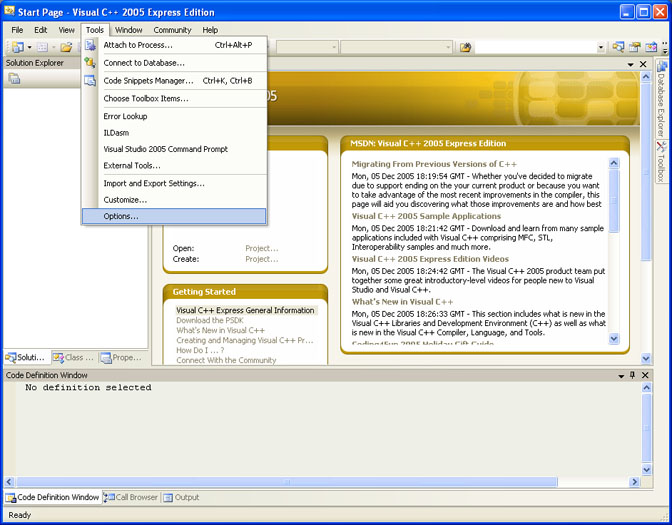The width and height of the screenshot is (672, 525).
Task: Pin the Code Definition Window with pushpin
Action: pyautogui.click(x=632, y=375)
